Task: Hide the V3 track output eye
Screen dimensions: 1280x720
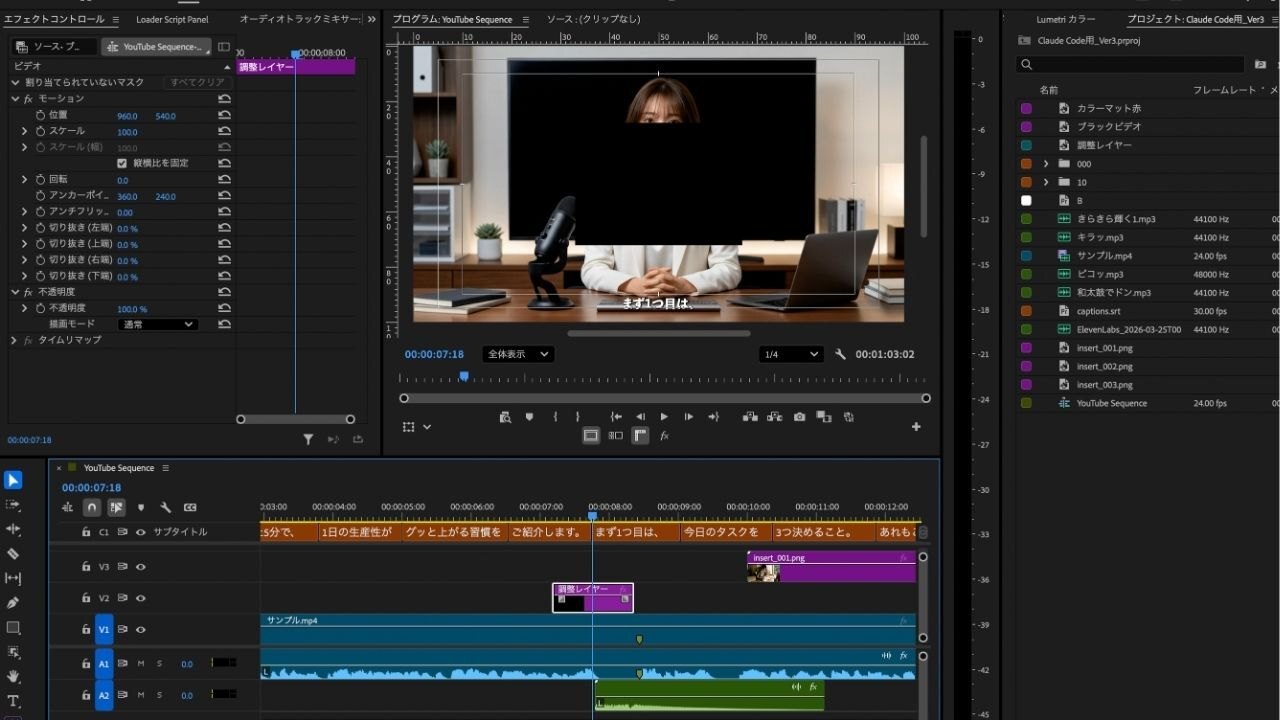Action: click(141, 567)
